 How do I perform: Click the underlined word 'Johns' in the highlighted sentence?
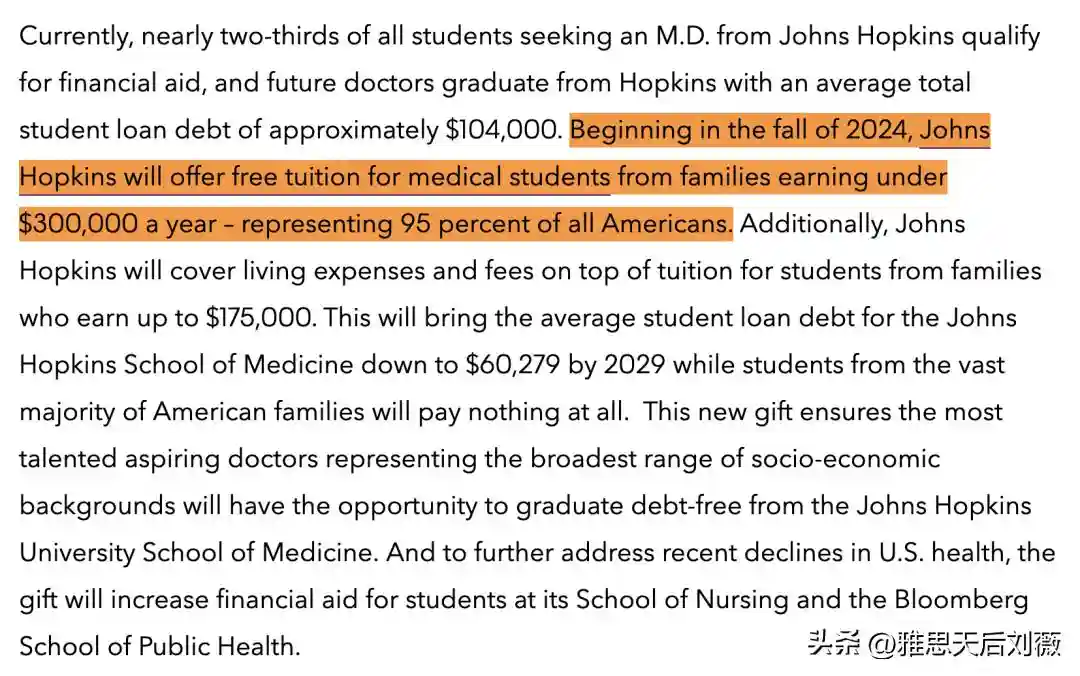coord(955,130)
